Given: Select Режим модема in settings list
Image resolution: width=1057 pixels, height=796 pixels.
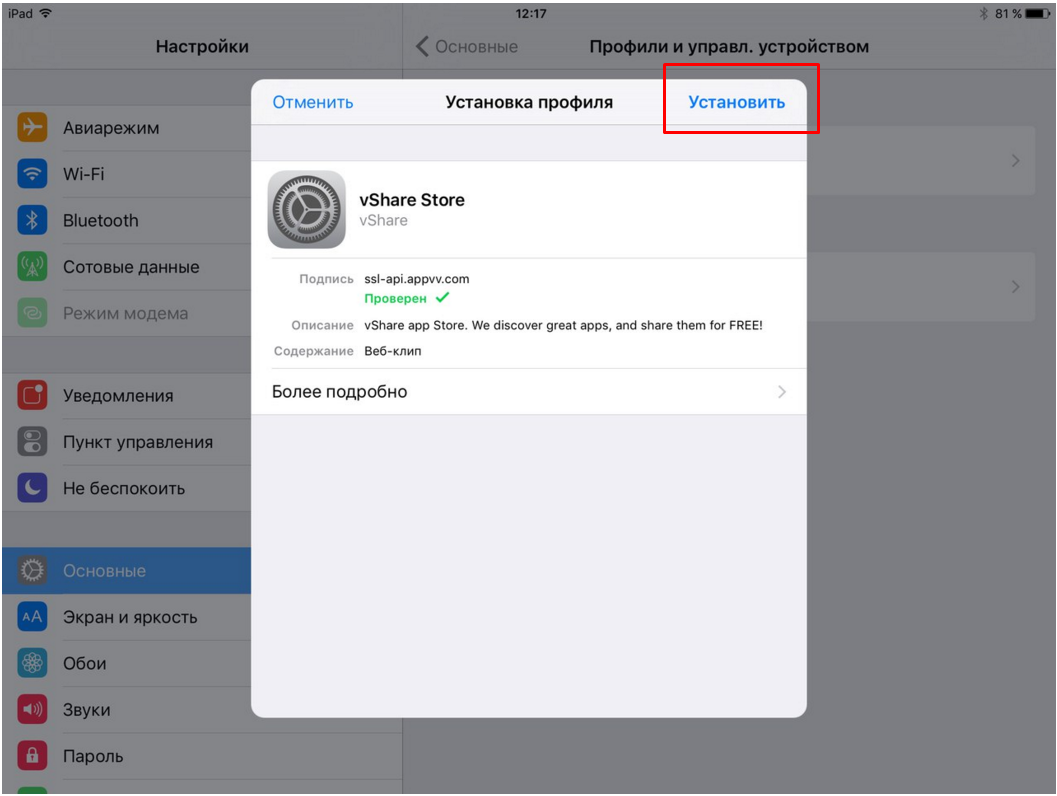Looking at the screenshot, I should [x=127, y=313].
